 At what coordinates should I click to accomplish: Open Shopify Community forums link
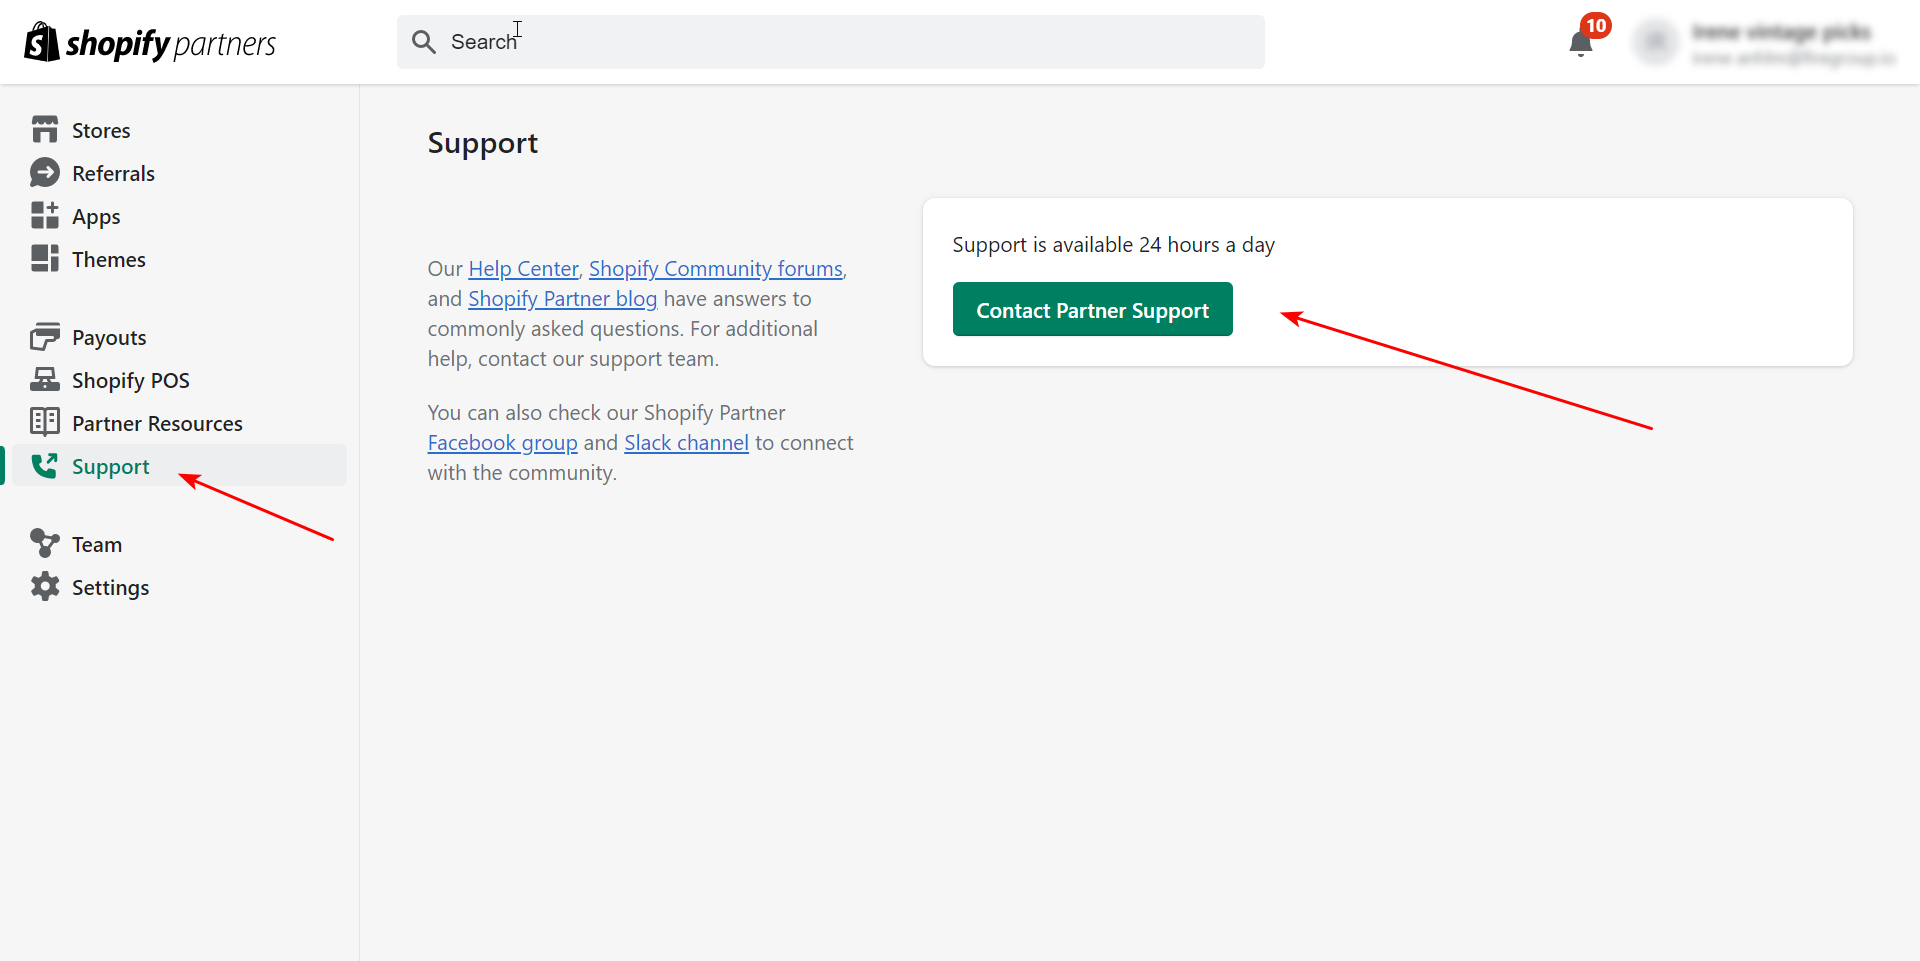pyautogui.click(x=716, y=269)
